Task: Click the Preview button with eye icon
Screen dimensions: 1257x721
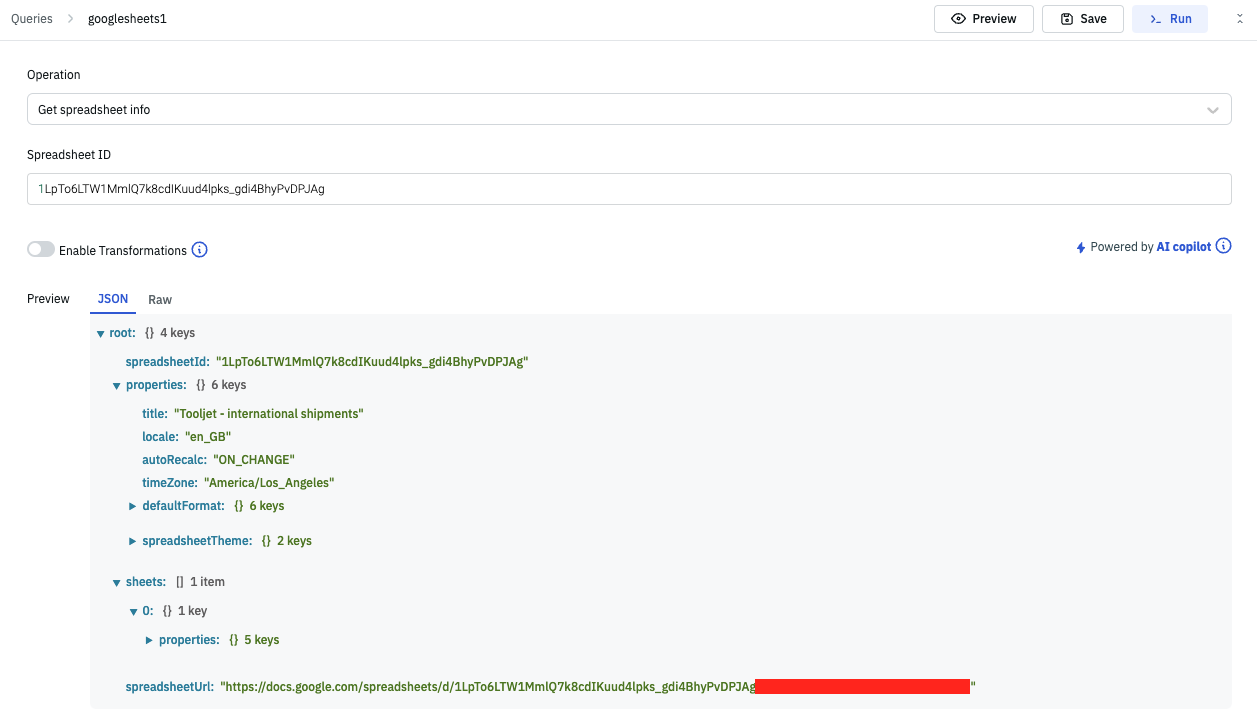Action: pos(983,19)
